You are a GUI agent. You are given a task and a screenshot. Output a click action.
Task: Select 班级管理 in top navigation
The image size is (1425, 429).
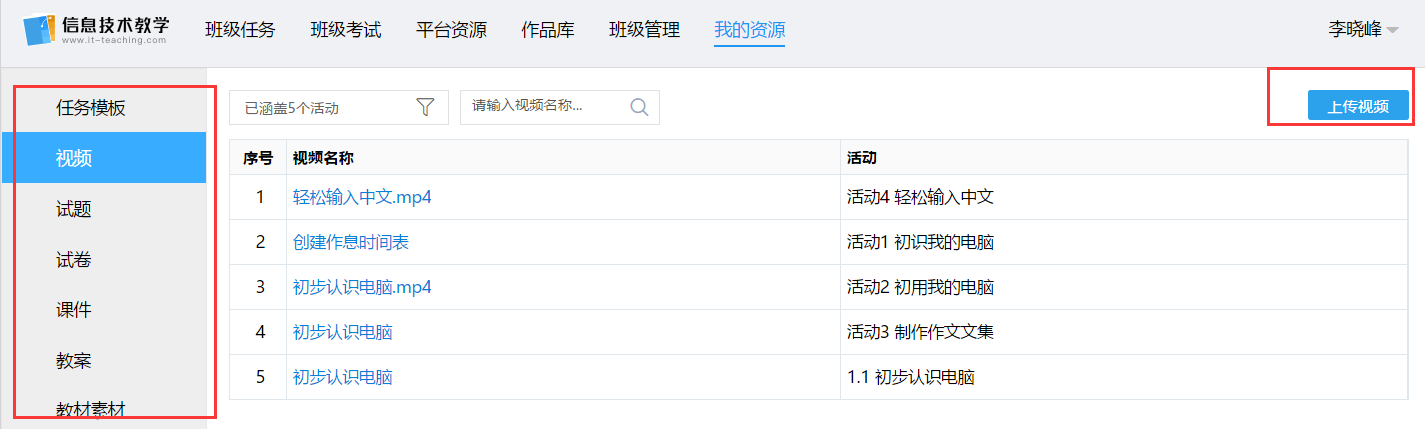(644, 30)
